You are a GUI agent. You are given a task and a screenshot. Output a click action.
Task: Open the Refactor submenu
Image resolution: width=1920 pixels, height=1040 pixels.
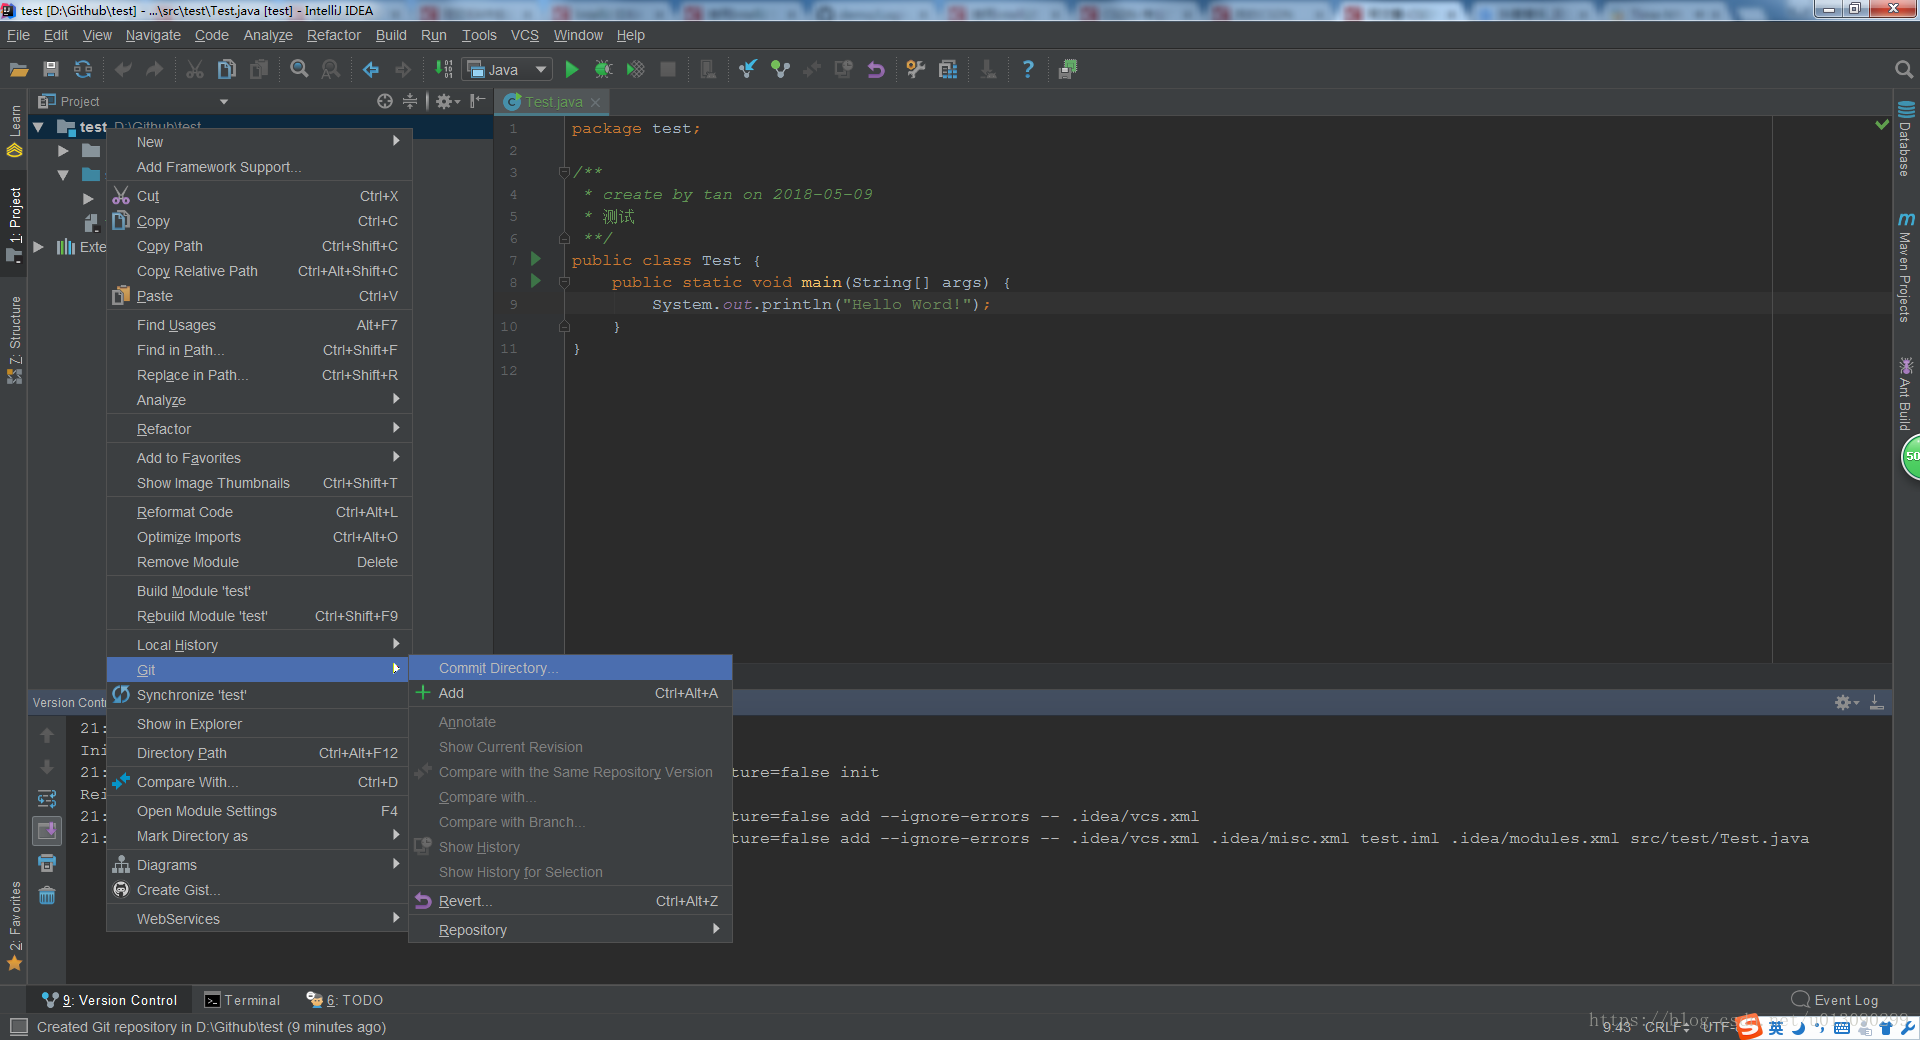tap(260, 429)
